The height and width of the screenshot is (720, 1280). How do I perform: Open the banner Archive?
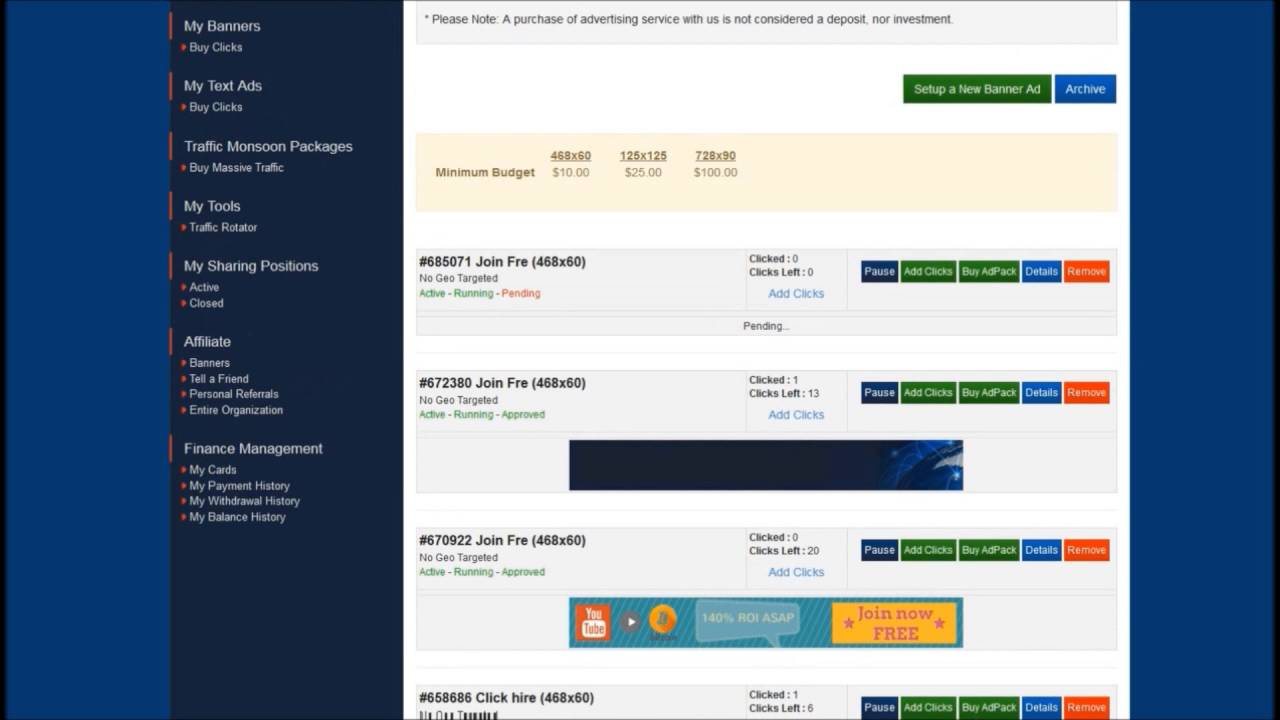click(1085, 89)
